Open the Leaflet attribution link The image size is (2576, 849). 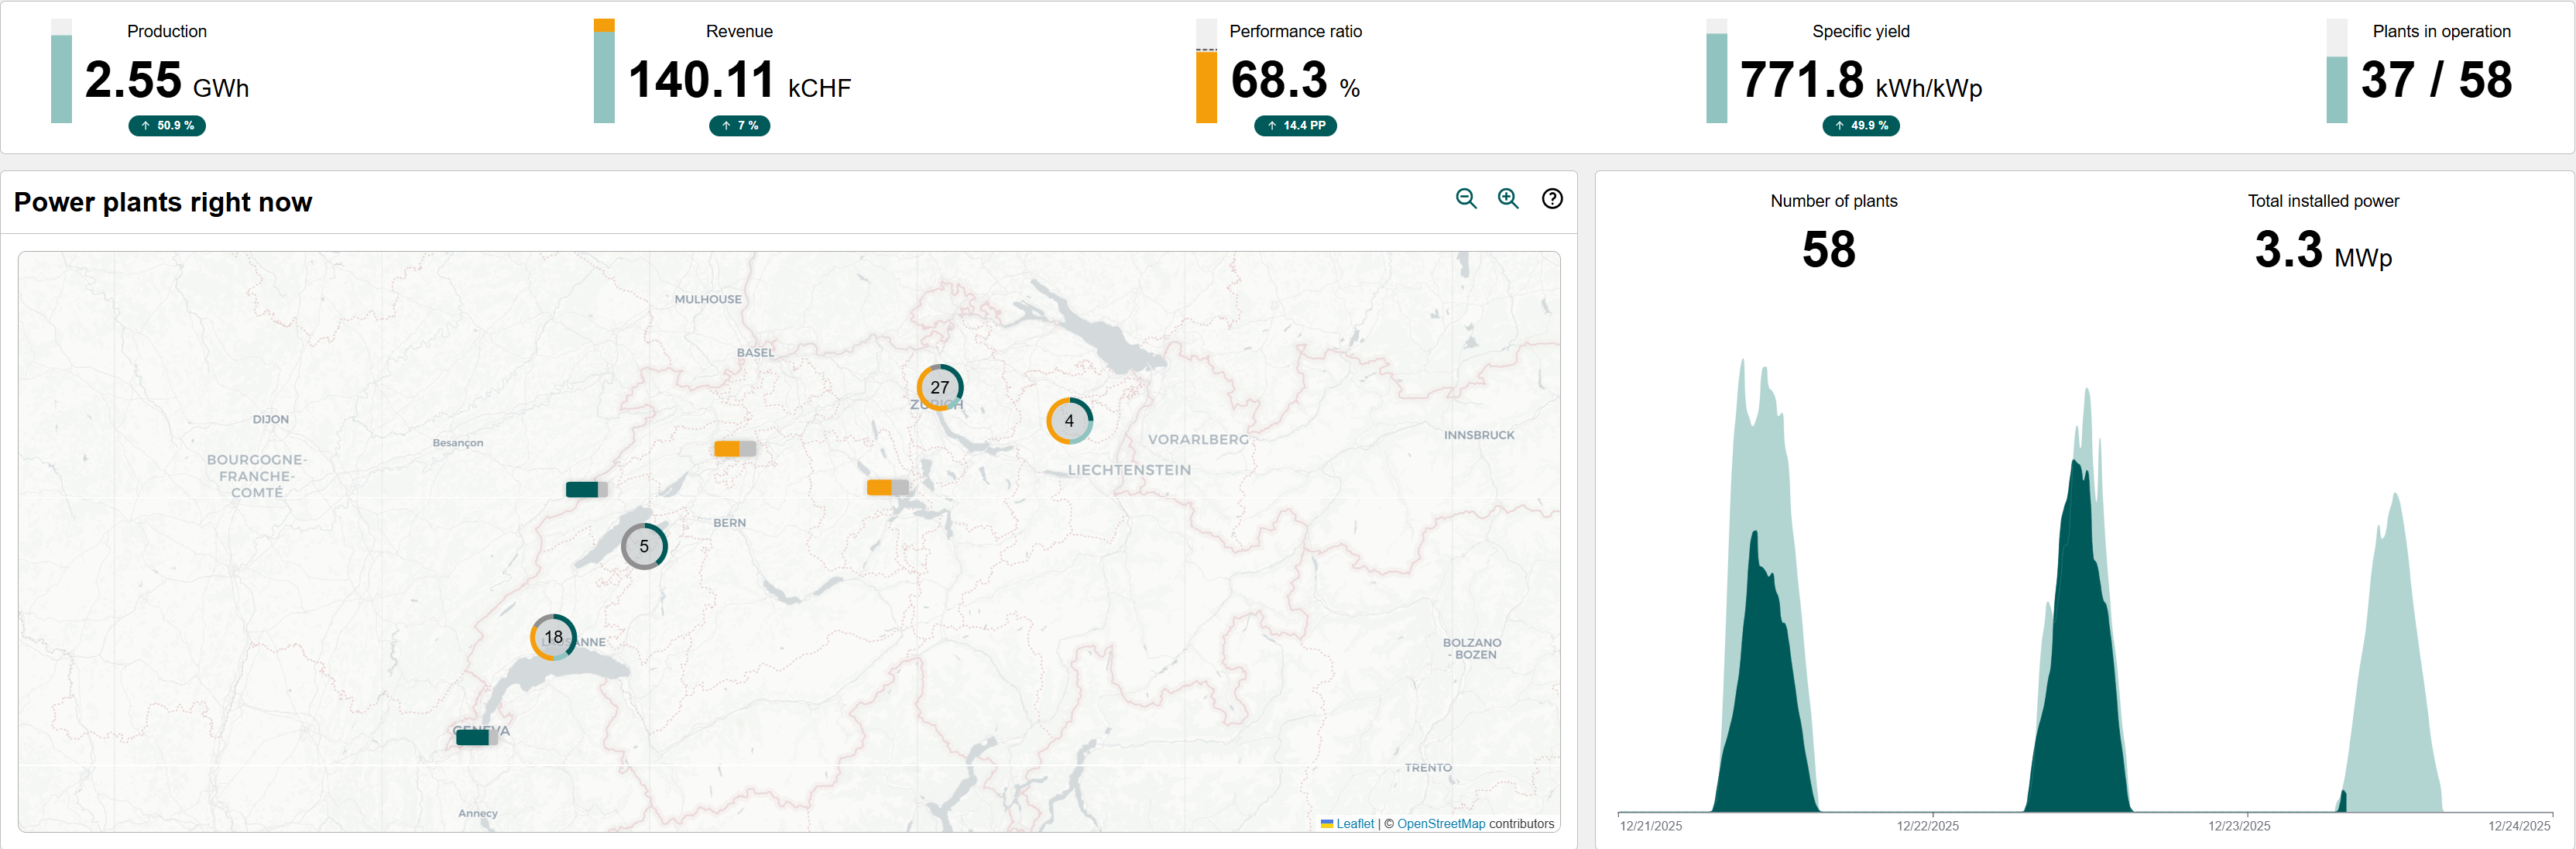coord(1354,824)
